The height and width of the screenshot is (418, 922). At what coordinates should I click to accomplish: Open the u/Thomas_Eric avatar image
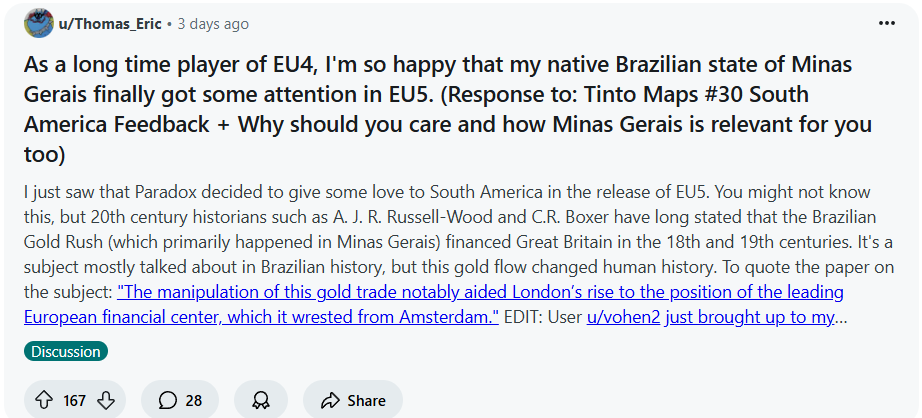tap(39, 23)
